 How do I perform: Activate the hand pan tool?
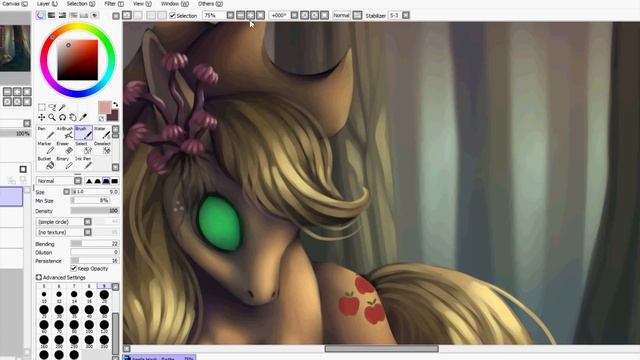pos(73,118)
